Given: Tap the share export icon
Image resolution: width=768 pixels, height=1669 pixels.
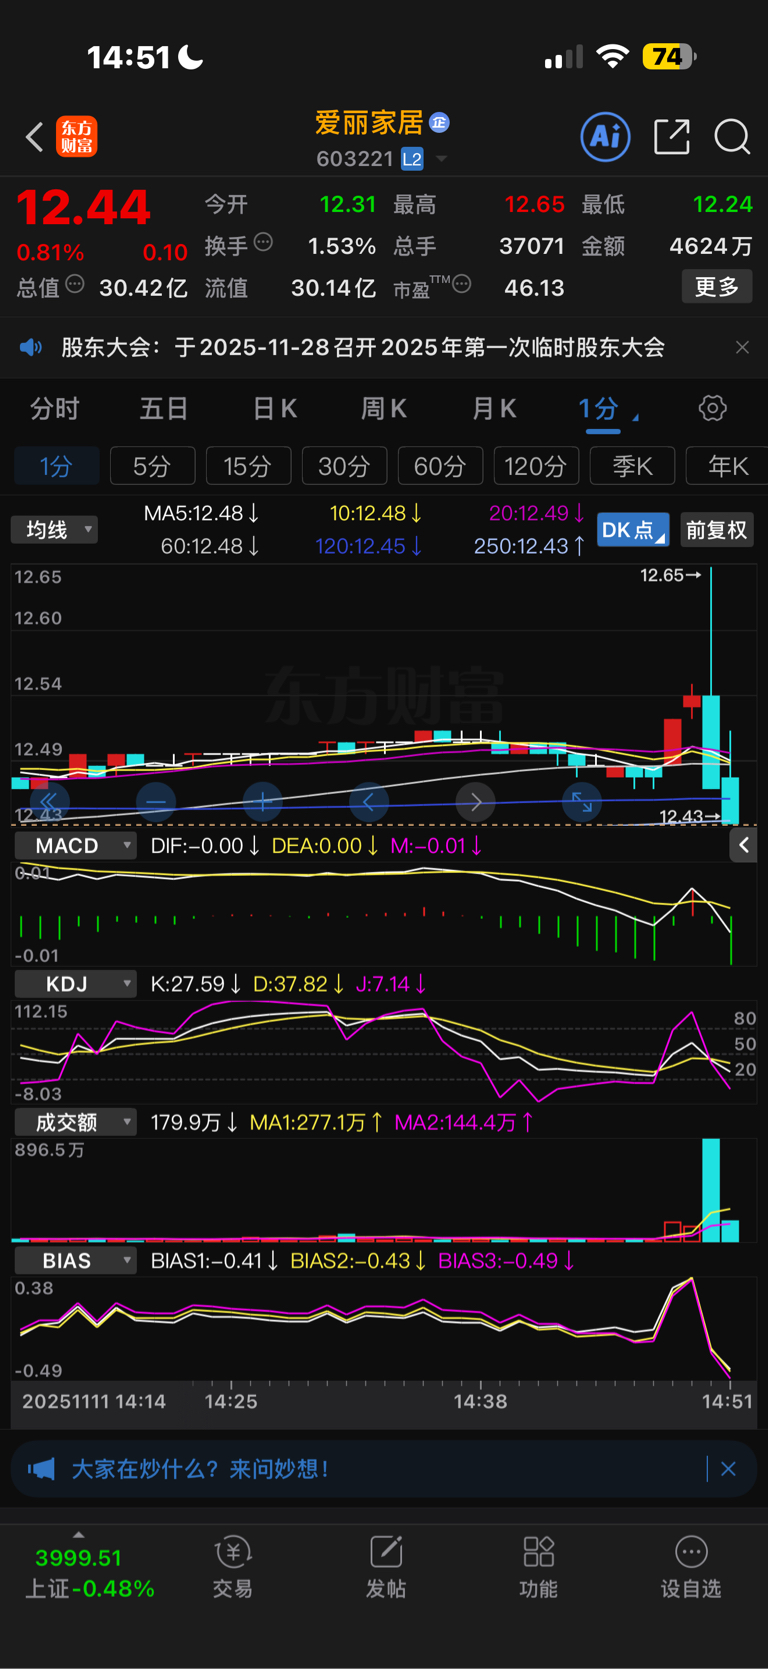Looking at the screenshot, I should click(672, 136).
